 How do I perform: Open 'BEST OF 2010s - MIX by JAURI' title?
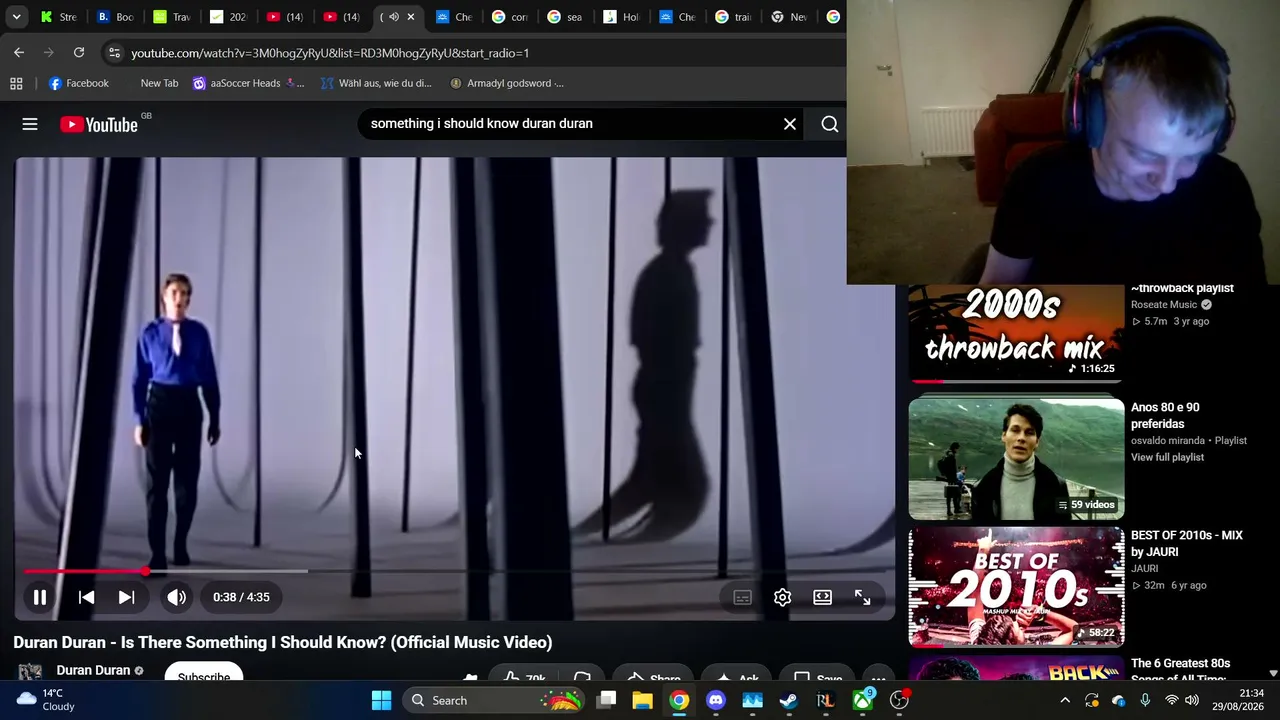(1187, 543)
